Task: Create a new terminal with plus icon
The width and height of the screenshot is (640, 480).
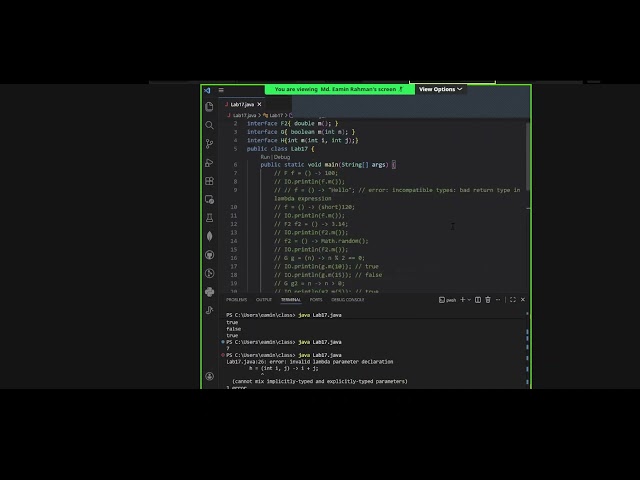Action: tap(462, 300)
